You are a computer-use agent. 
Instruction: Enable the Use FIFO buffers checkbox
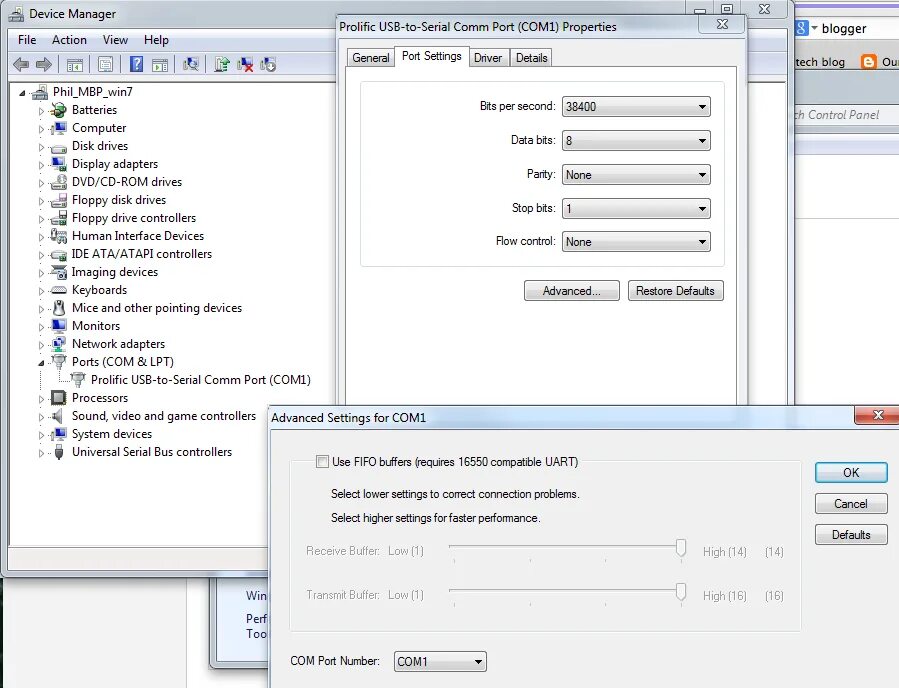tap(322, 462)
